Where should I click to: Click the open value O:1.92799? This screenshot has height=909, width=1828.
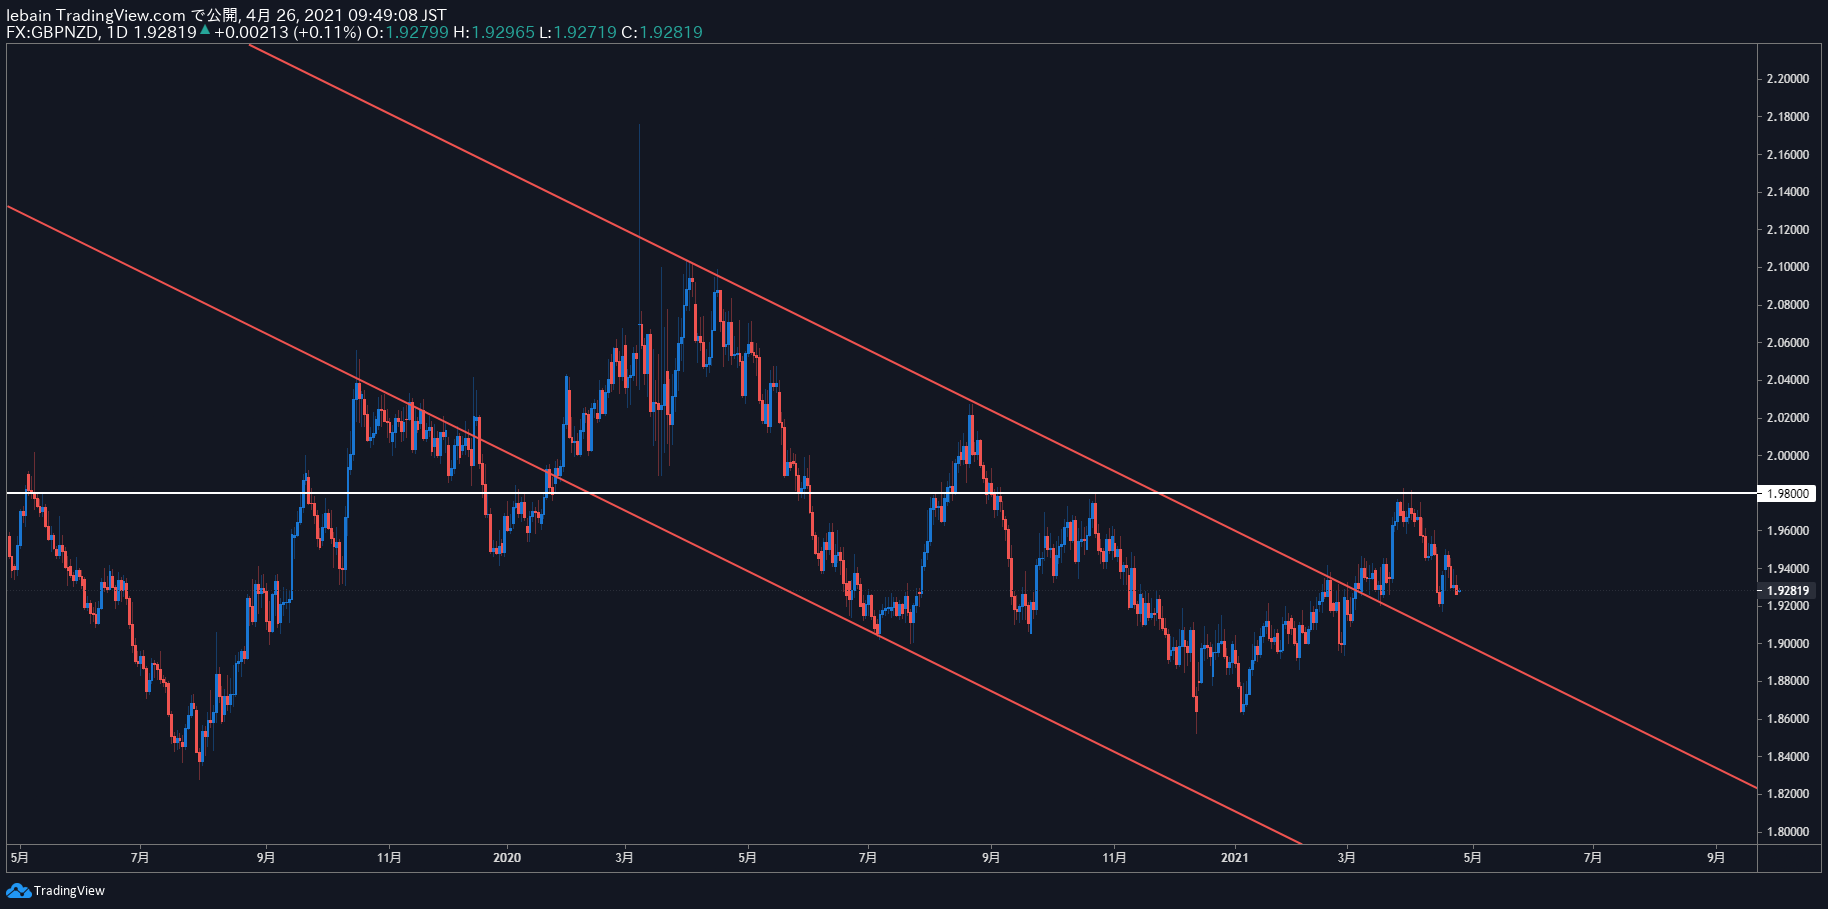[x=407, y=32]
